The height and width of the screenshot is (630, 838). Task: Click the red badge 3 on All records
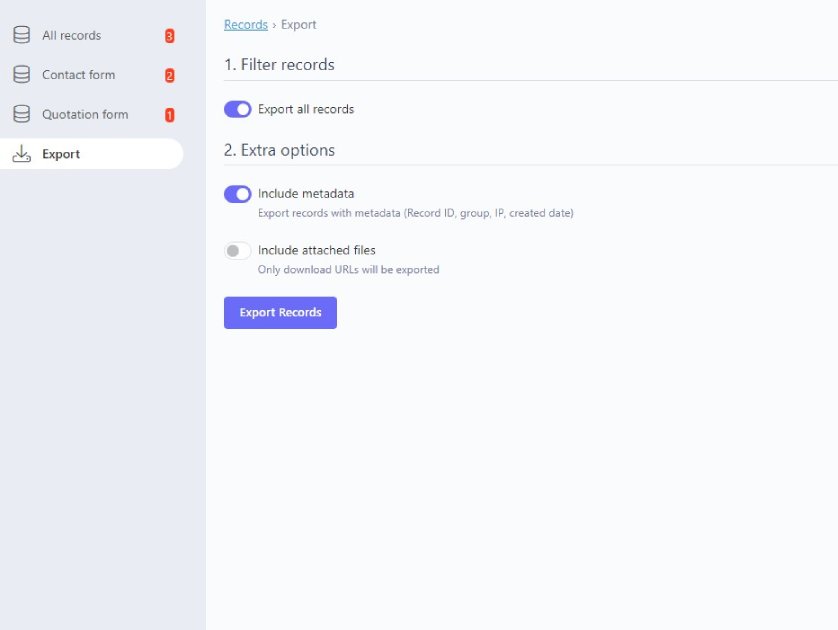point(169,36)
